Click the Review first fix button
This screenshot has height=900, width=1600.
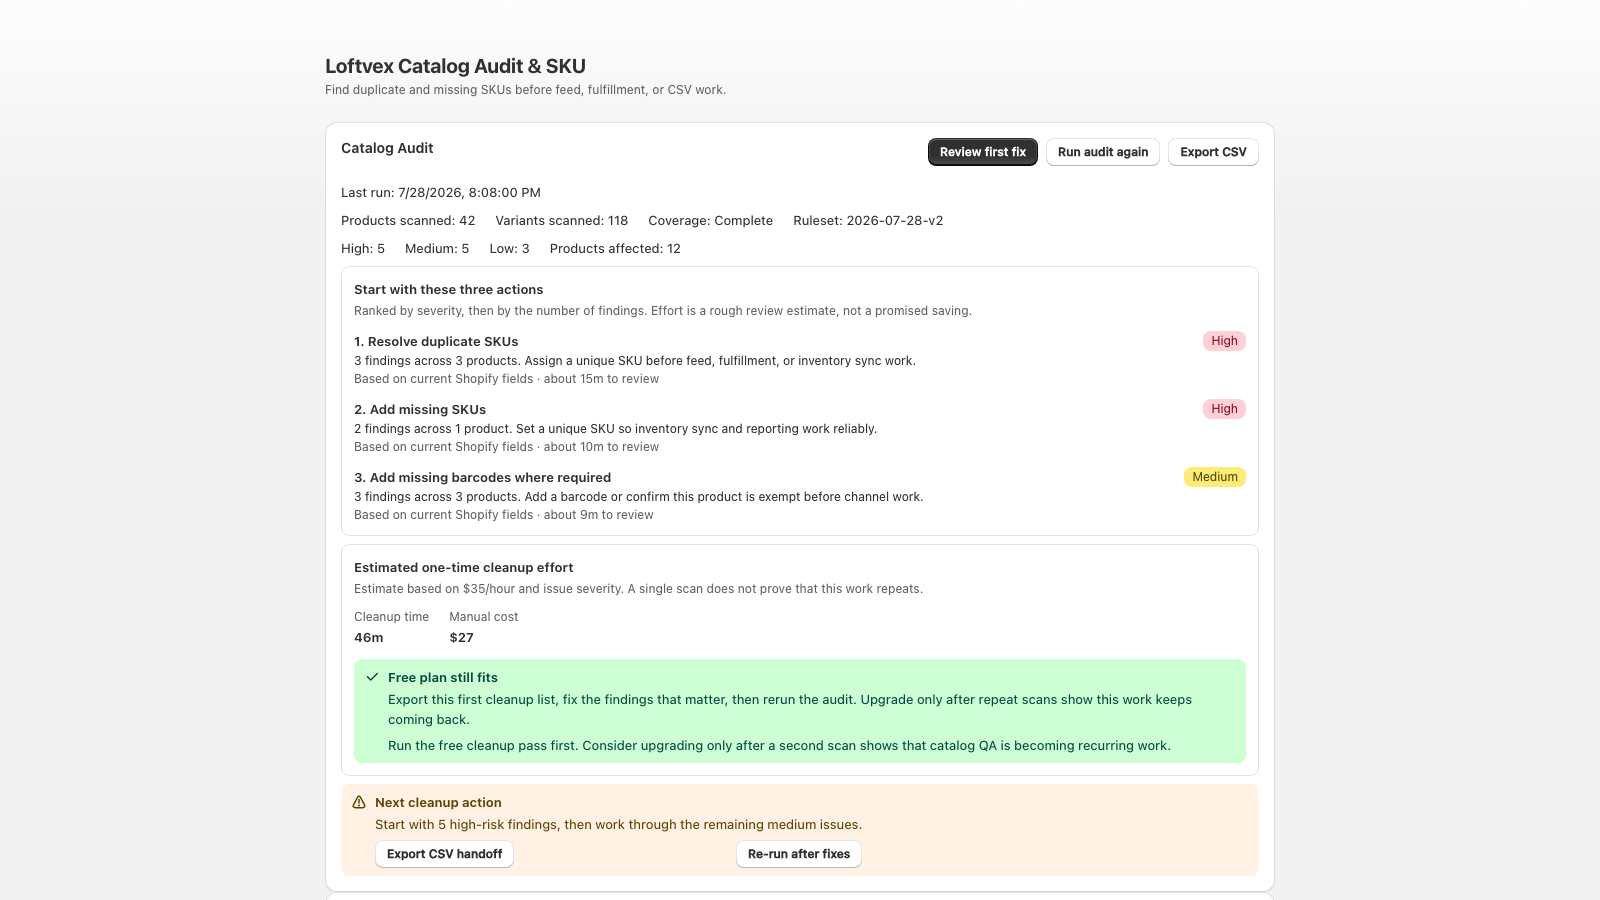click(x=982, y=152)
